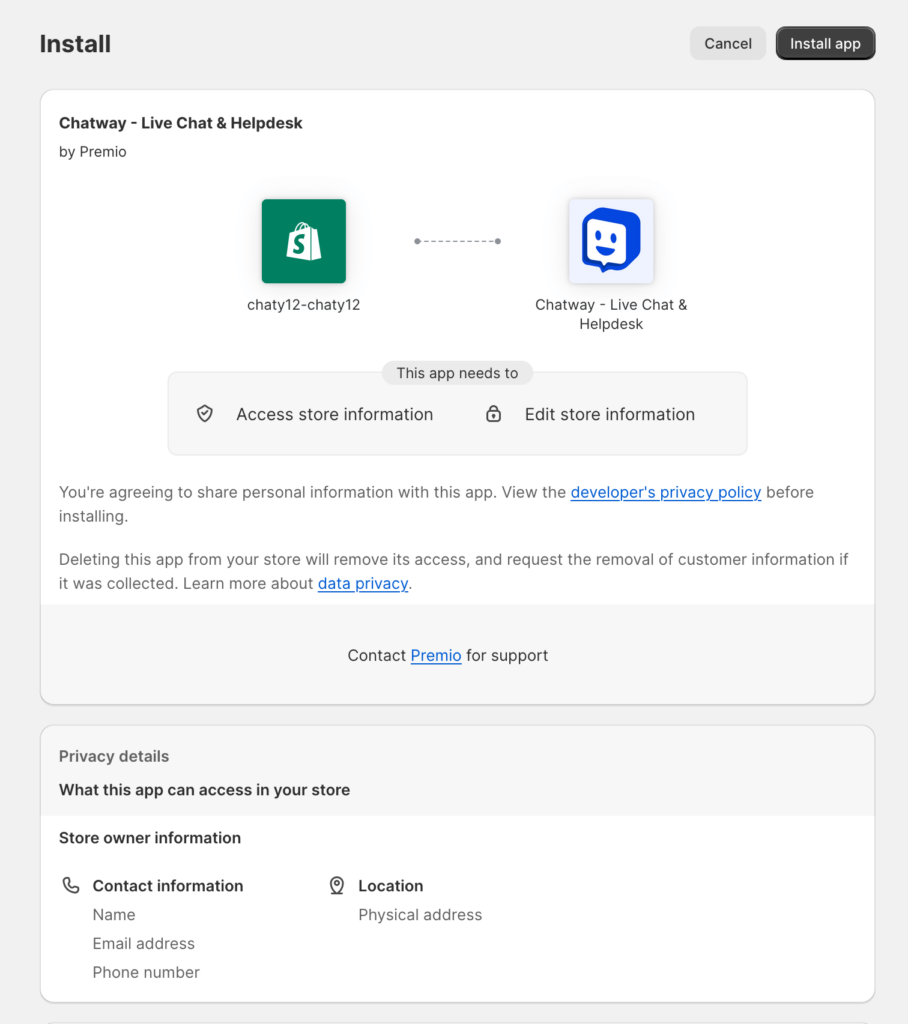908x1024 pixels.
Task: Click the Privacy details section header
Action: 114,756
